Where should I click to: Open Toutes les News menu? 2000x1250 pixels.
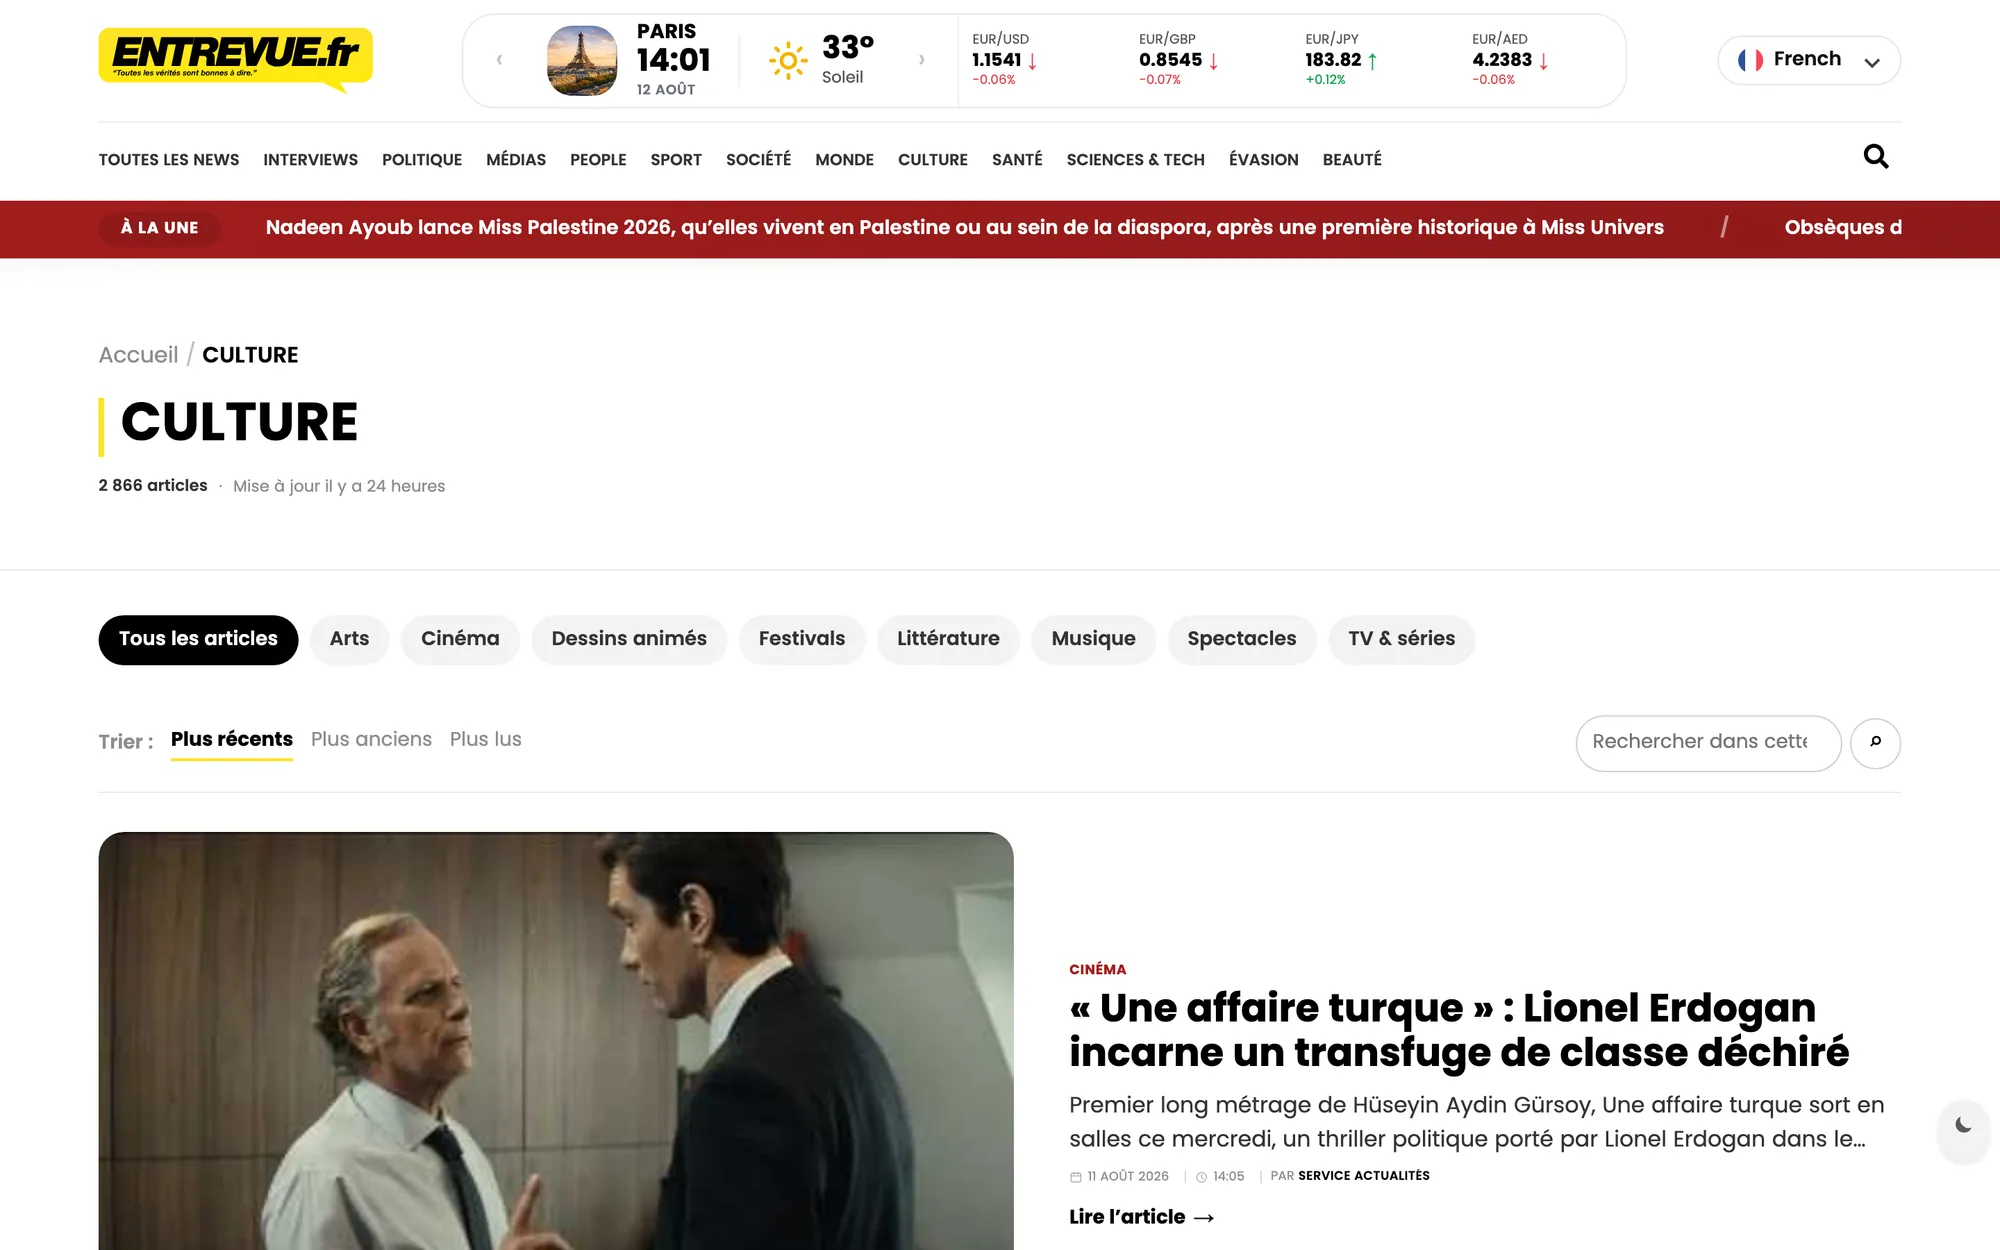tap(169, 160)
